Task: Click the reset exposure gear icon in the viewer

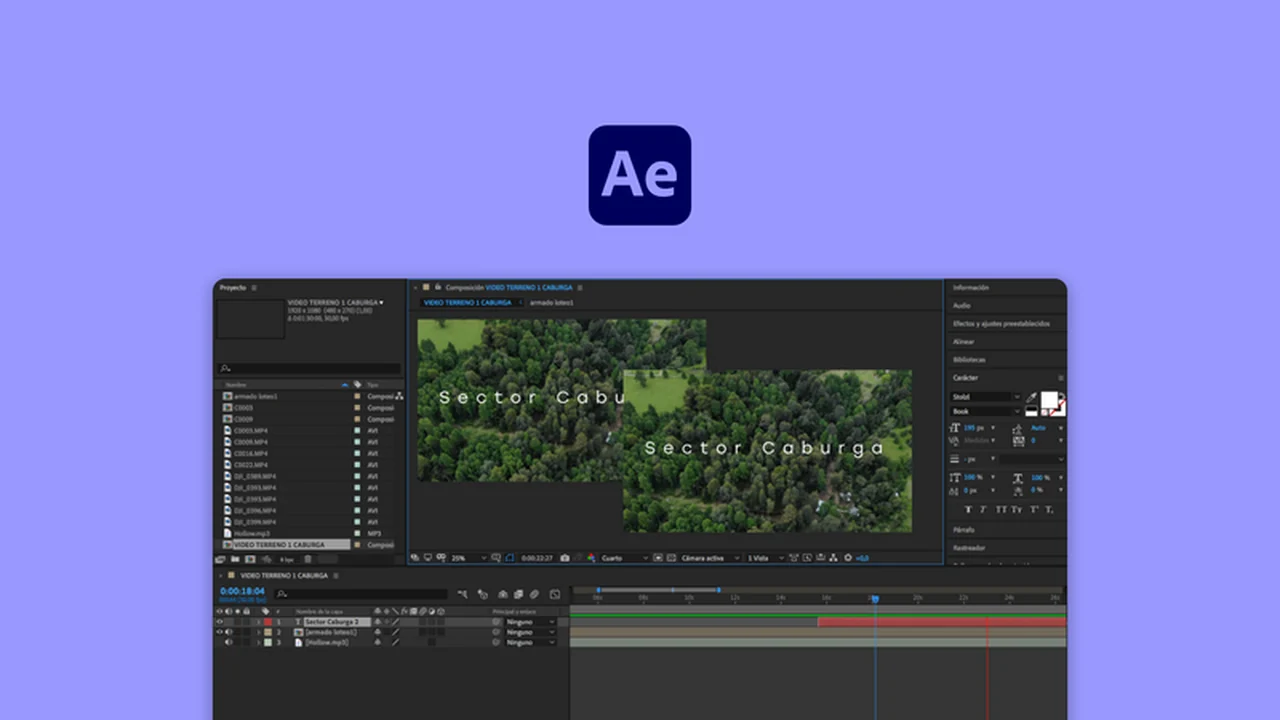Action: [848, 558]
